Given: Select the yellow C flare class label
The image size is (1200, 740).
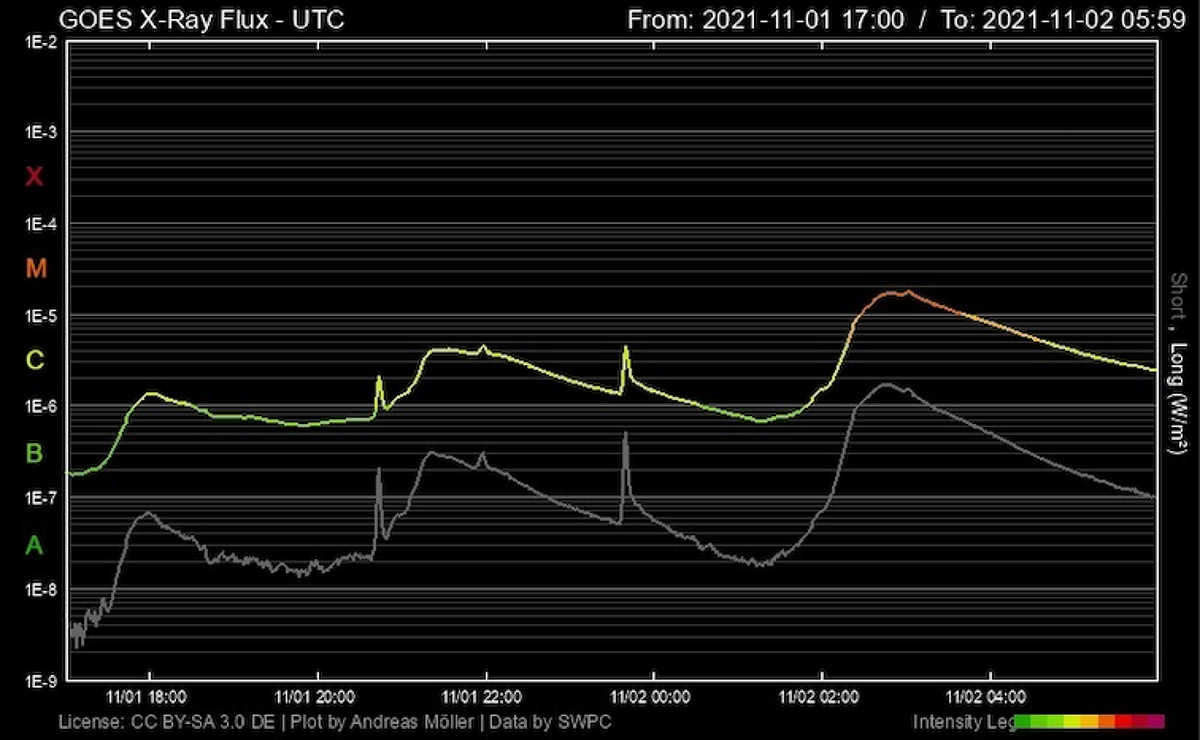Looking at the screenshot, I should 34,361.
